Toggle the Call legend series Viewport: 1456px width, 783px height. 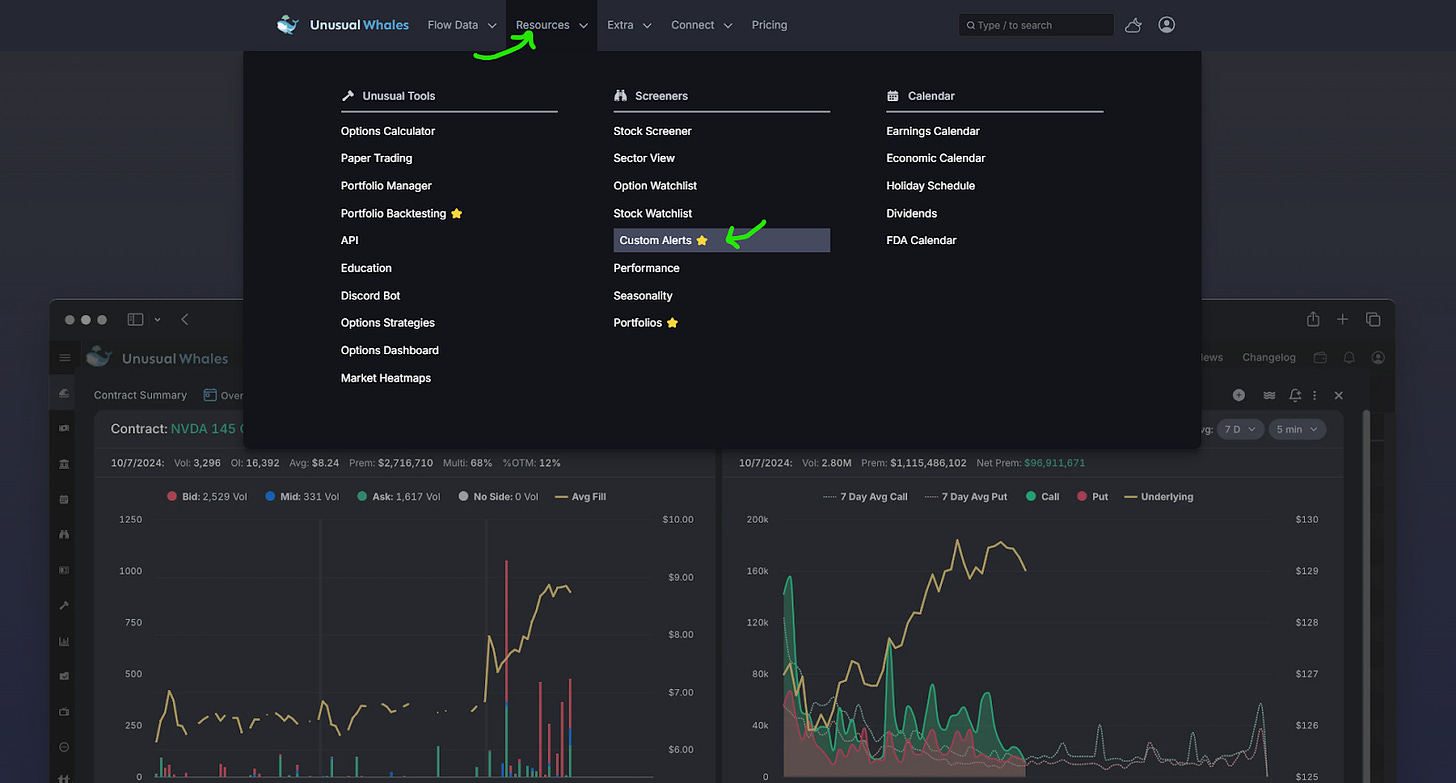coord(1042,496)
